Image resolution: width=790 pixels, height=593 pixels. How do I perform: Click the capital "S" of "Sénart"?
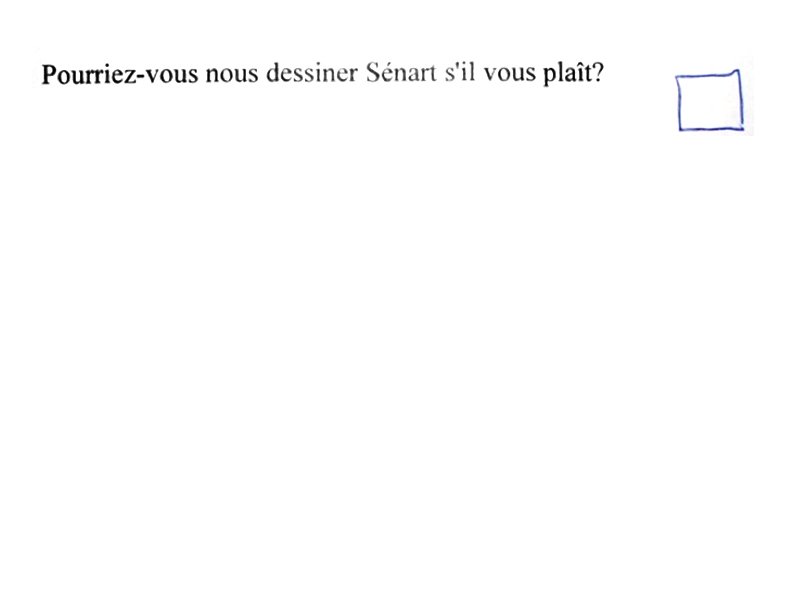click(x=372, y=73)
